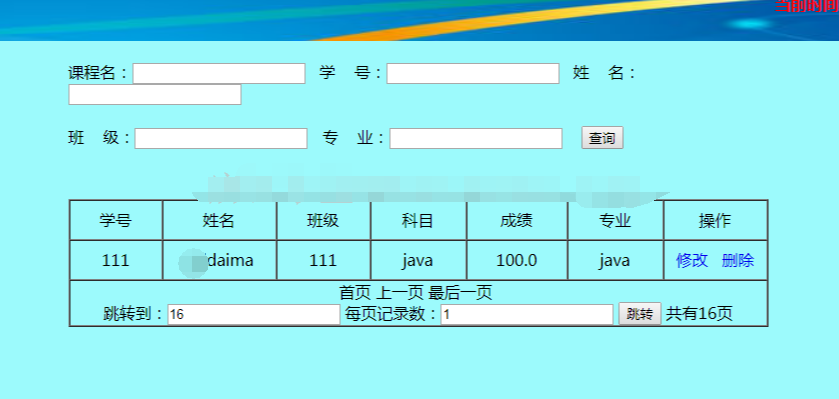Click the 查询 button

pyautogui.click(x=602, y=138)
